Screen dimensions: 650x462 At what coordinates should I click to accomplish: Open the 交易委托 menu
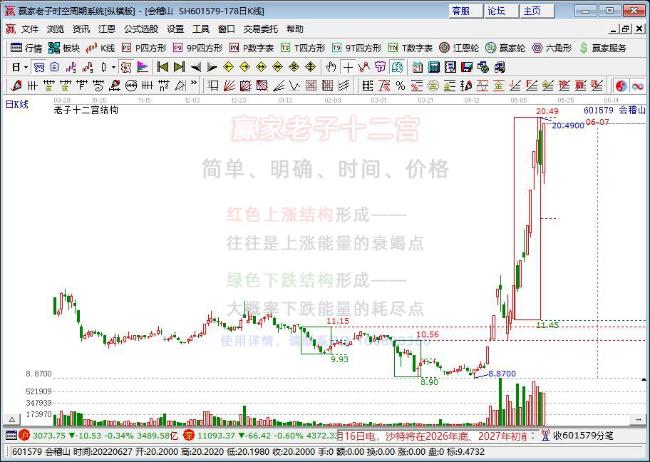260,29
